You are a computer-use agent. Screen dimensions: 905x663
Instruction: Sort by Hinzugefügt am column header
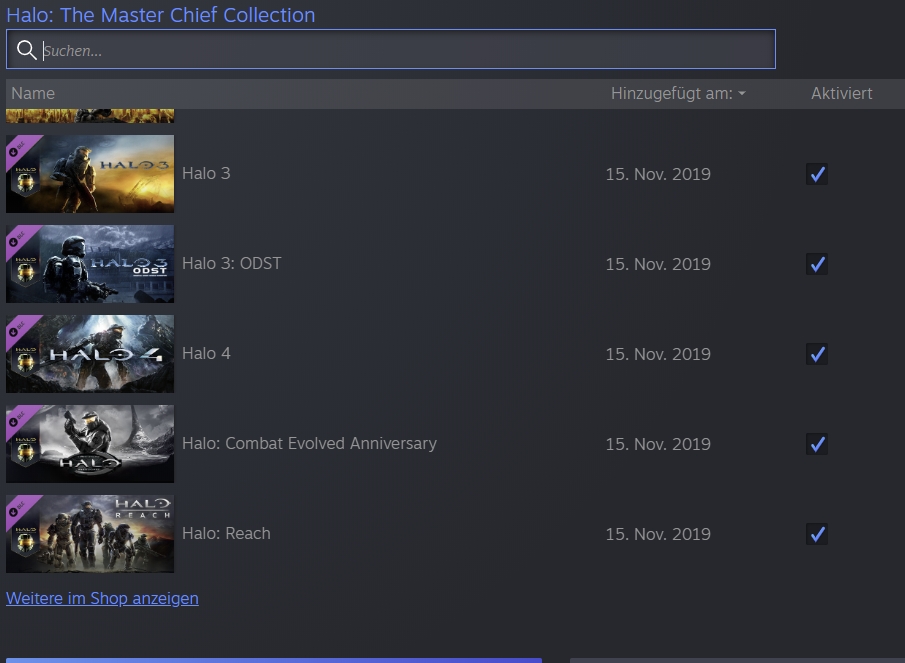point(671,93)
